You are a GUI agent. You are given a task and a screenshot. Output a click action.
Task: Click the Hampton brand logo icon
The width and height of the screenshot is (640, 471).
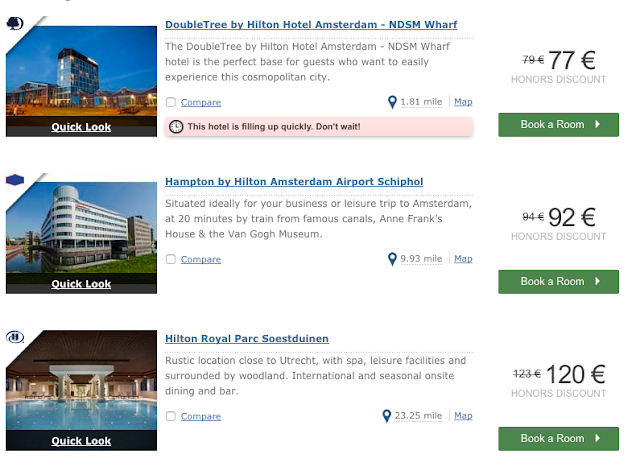point(15,180)
